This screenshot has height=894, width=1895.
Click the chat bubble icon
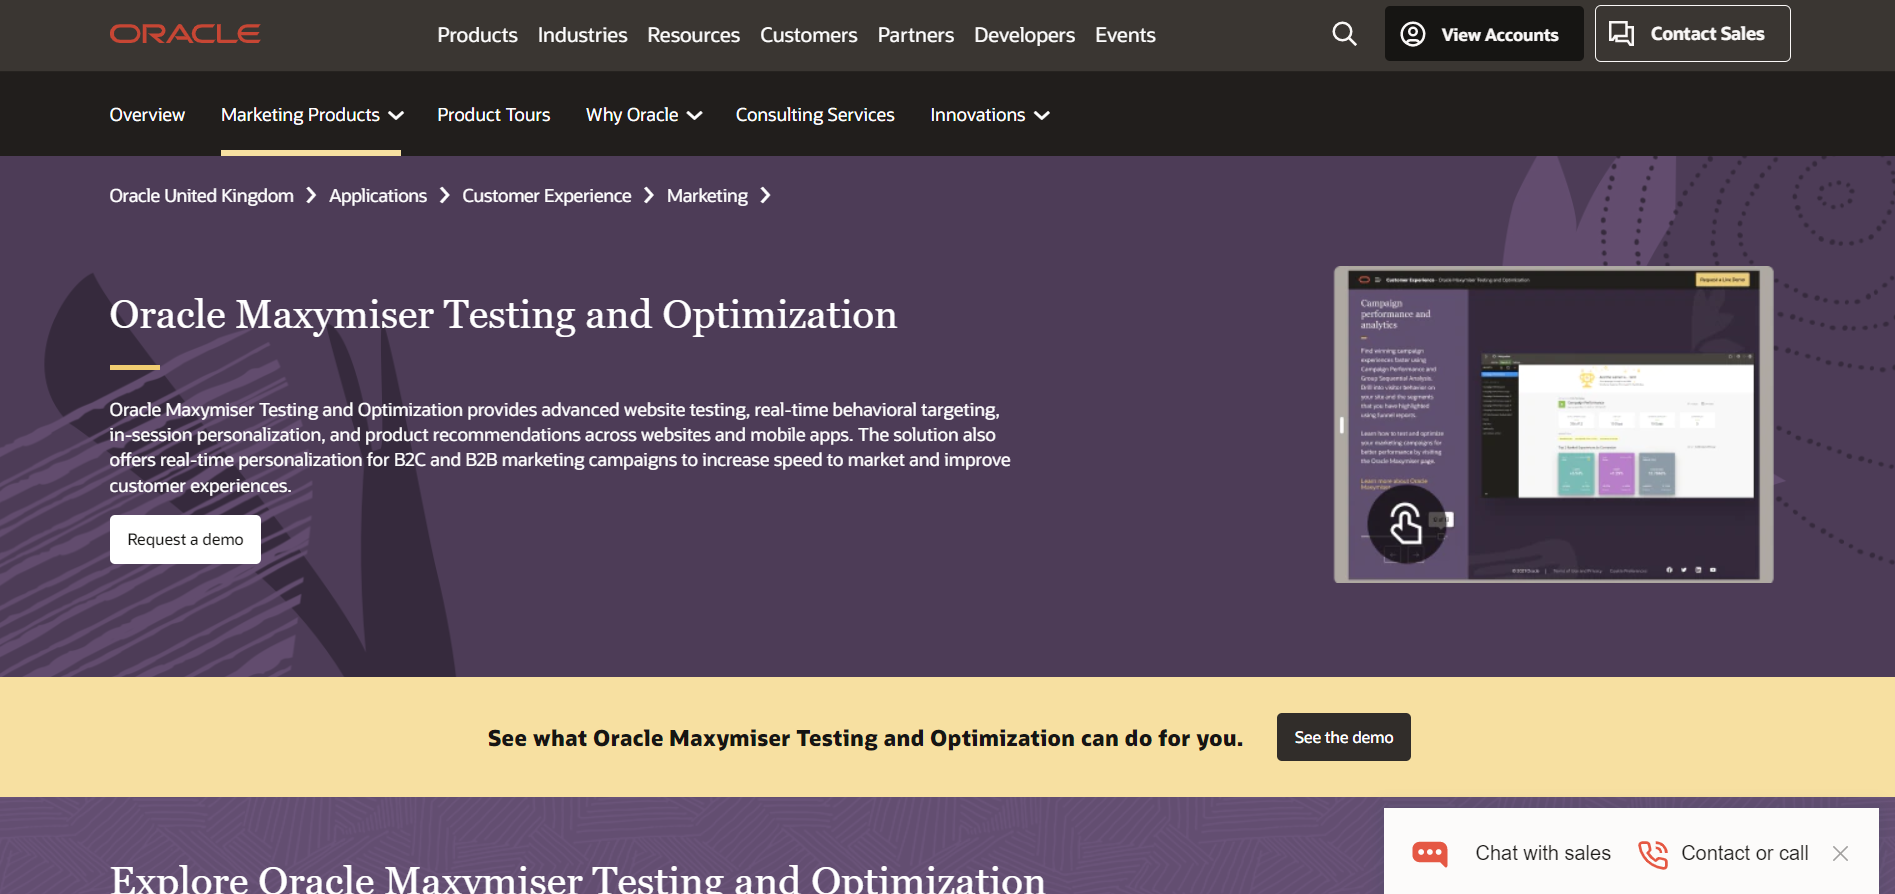point(1429,853)
